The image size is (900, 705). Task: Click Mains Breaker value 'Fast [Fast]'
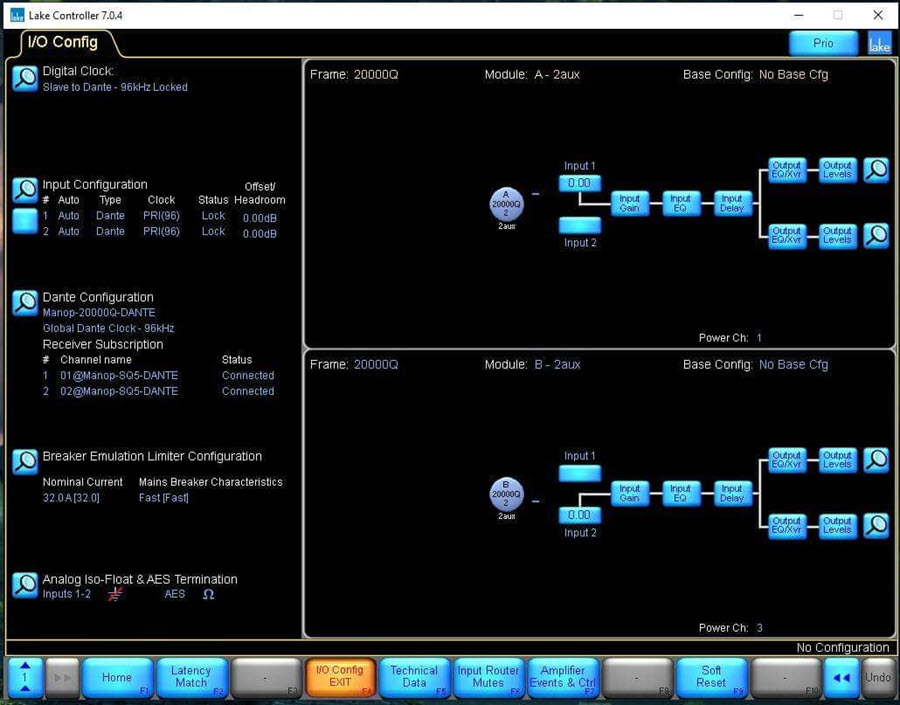[x=164, y=498]
